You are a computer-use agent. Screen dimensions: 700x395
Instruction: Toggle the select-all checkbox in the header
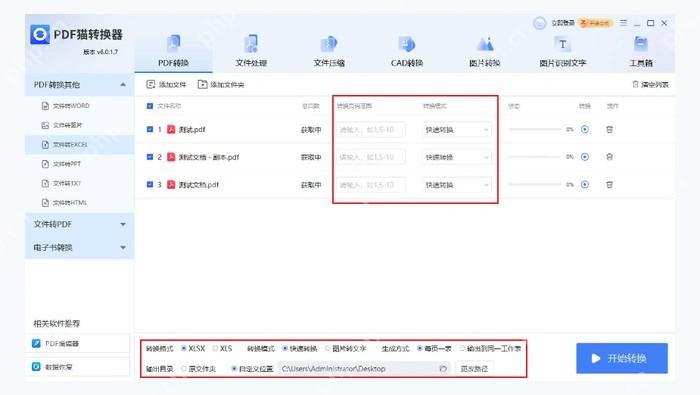[150, 106]
